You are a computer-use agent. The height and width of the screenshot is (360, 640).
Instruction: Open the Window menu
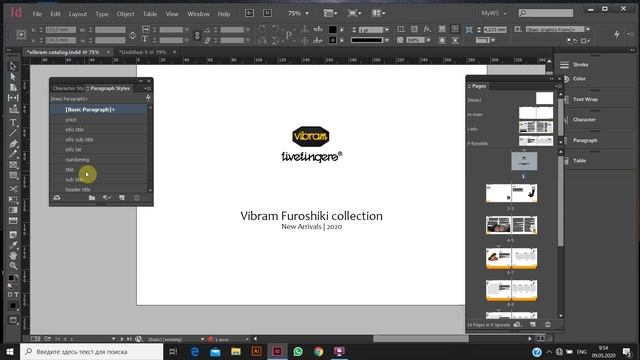198,13
